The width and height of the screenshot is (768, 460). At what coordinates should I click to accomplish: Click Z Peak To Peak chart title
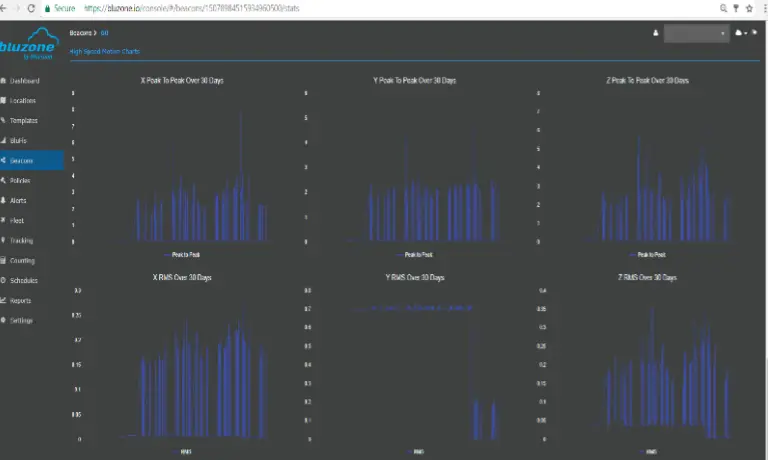[648, 80]
